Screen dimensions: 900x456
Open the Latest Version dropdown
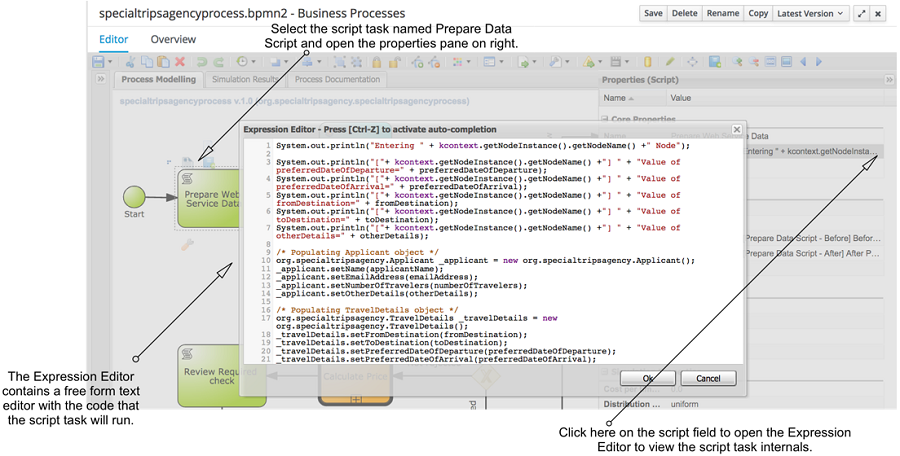tap(809, 14)
